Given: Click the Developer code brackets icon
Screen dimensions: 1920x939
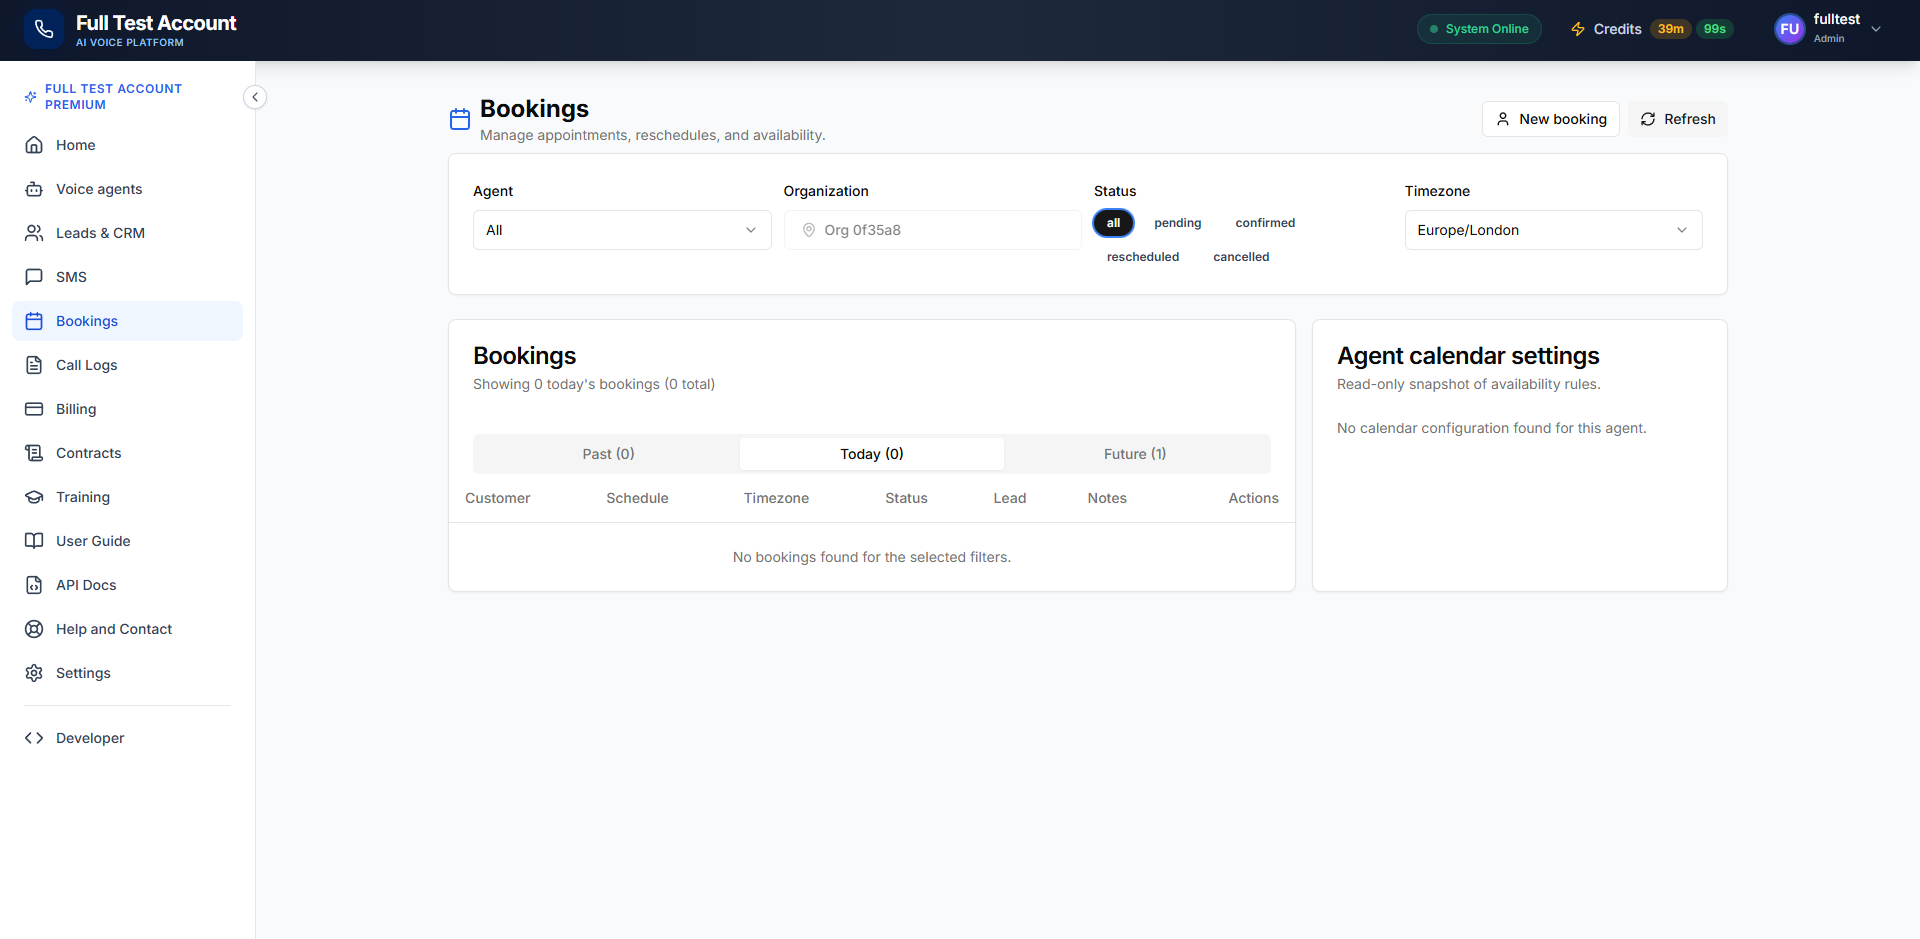Looking at the screenshot, I should click(x=34, y=738).
